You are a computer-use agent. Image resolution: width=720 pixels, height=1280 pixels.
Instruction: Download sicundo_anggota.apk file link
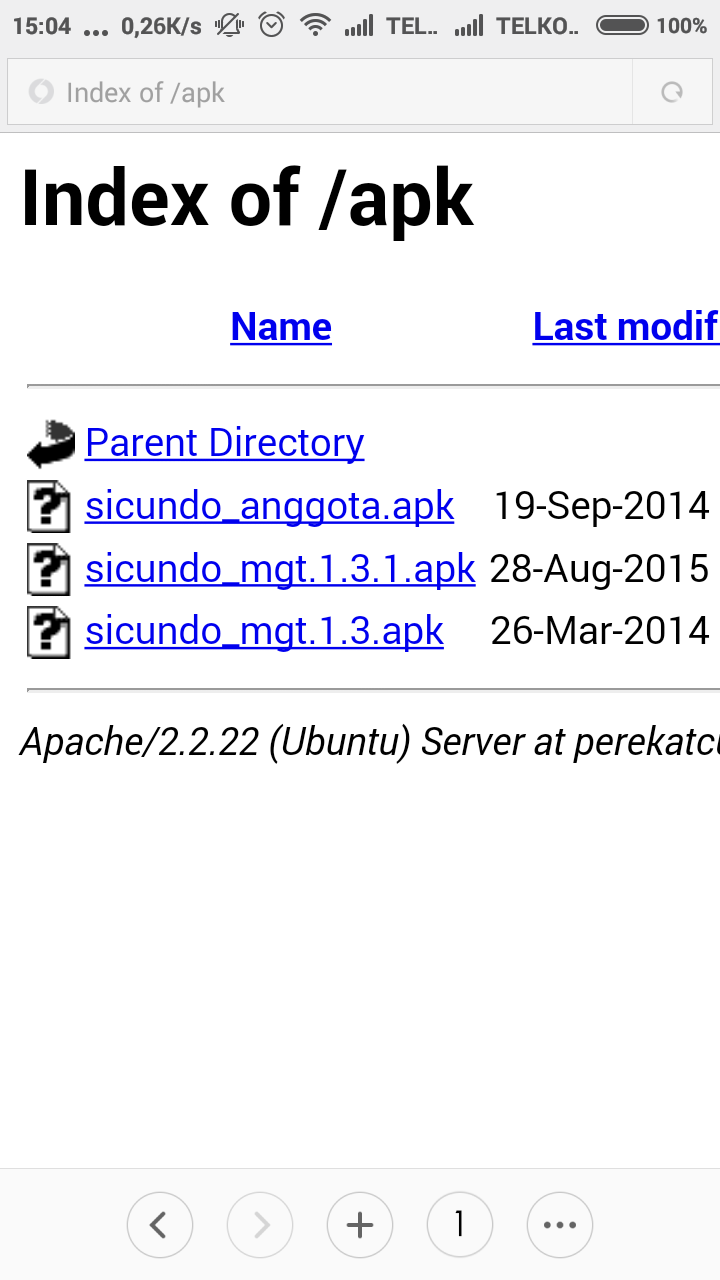(270, 506)
